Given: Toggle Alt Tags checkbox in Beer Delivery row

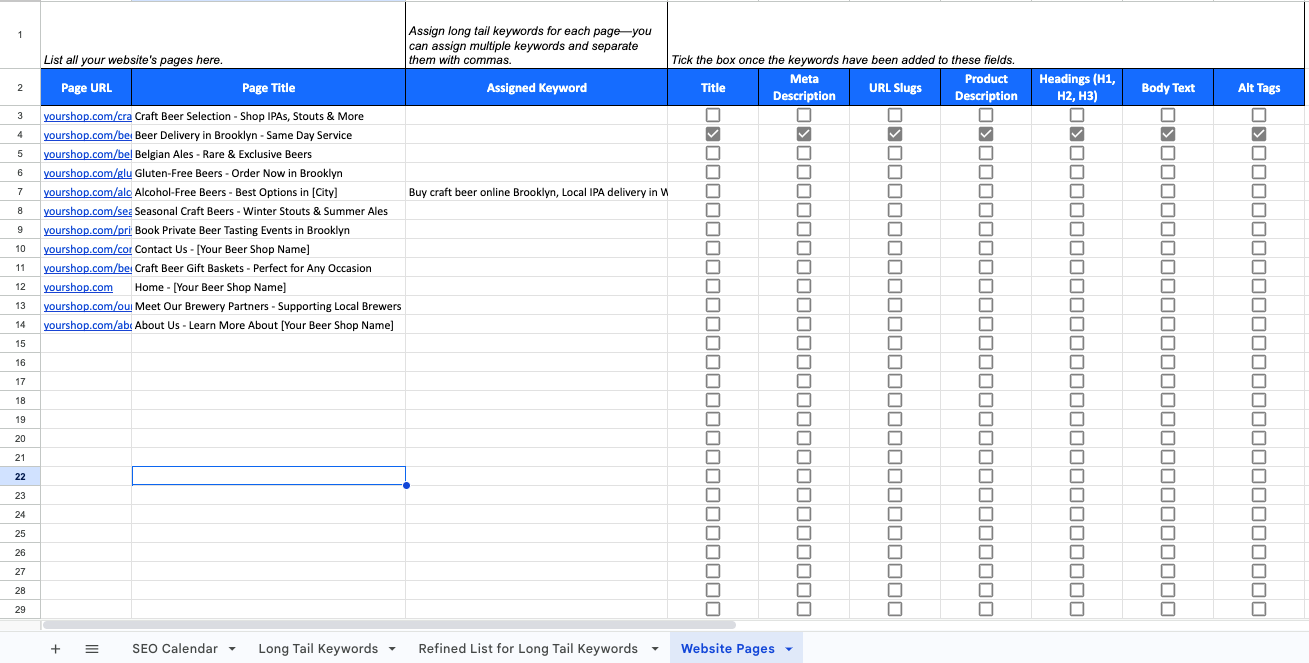Looking at the screenshot, I should [1259, 135].
